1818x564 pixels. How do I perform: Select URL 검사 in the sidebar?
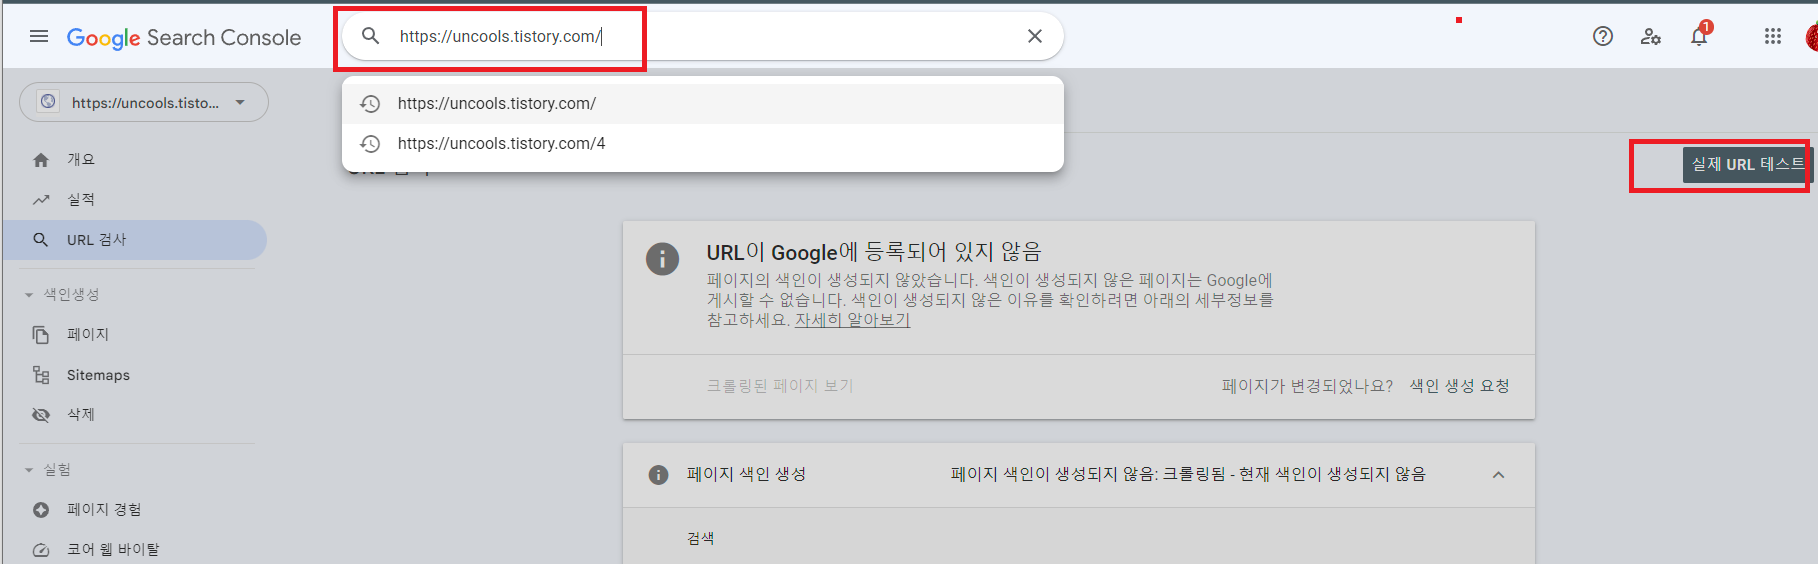coord(135,240)
